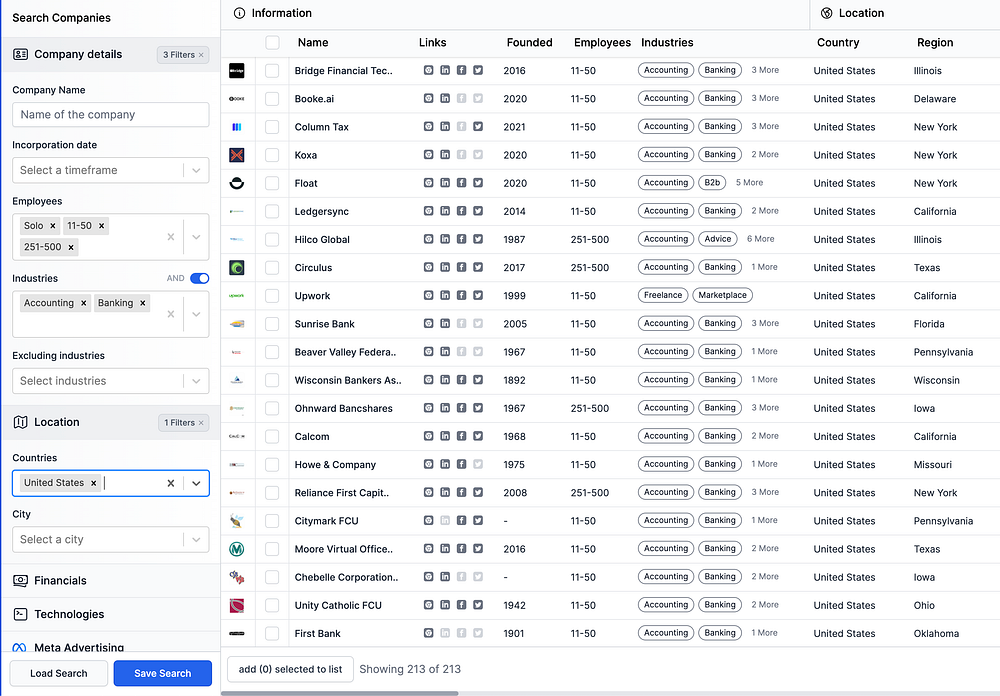Click the Location map icon in sidebar

click(20, 422)
